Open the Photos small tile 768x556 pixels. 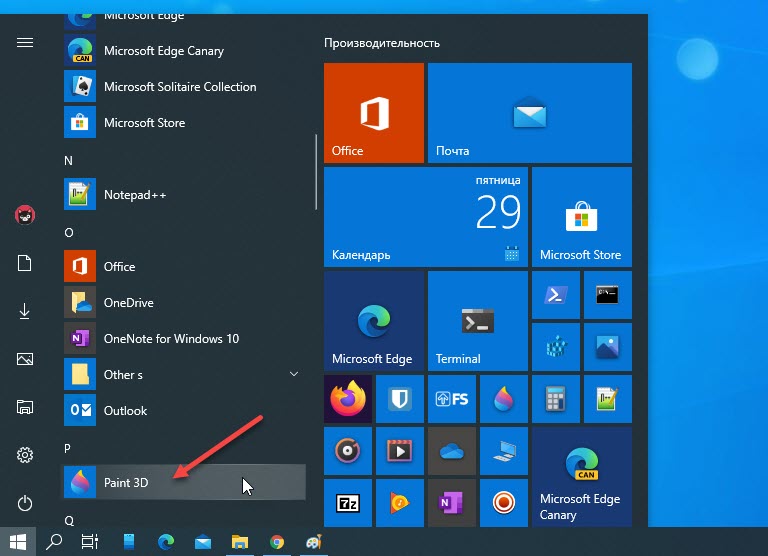pos(607,347)
